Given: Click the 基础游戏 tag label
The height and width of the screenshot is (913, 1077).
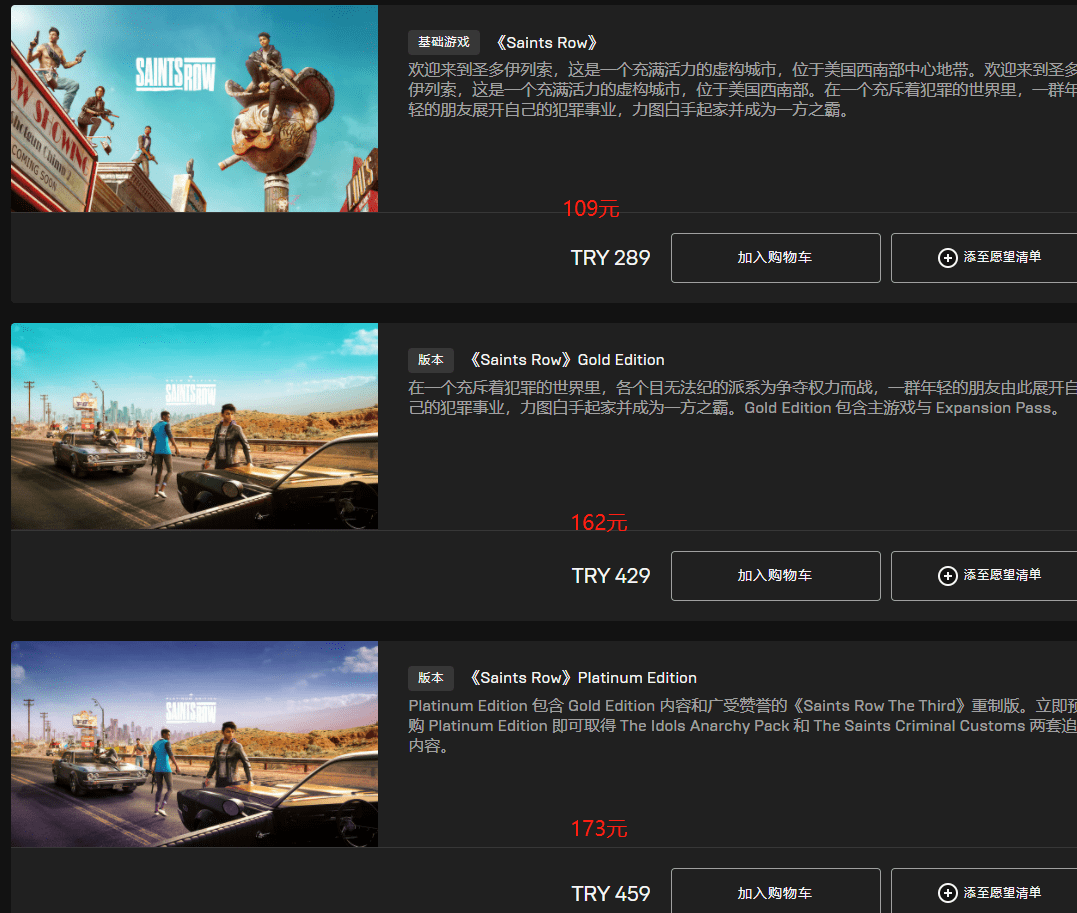Looking at the screenshot, I should coord(444,43).
